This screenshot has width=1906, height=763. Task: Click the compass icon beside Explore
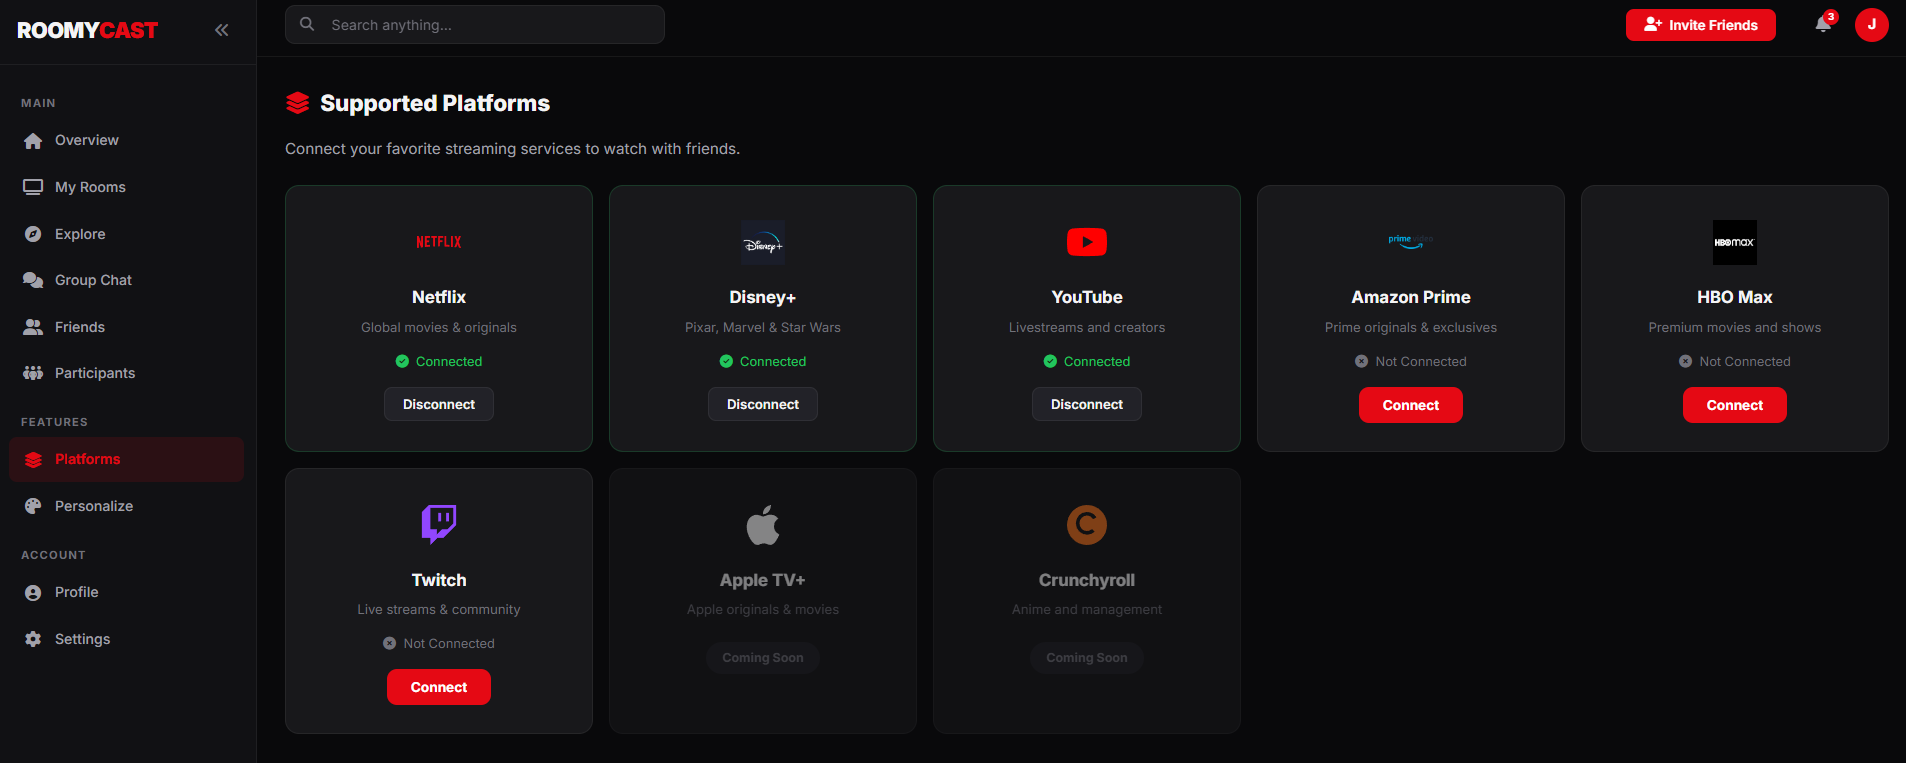point(33,234)
